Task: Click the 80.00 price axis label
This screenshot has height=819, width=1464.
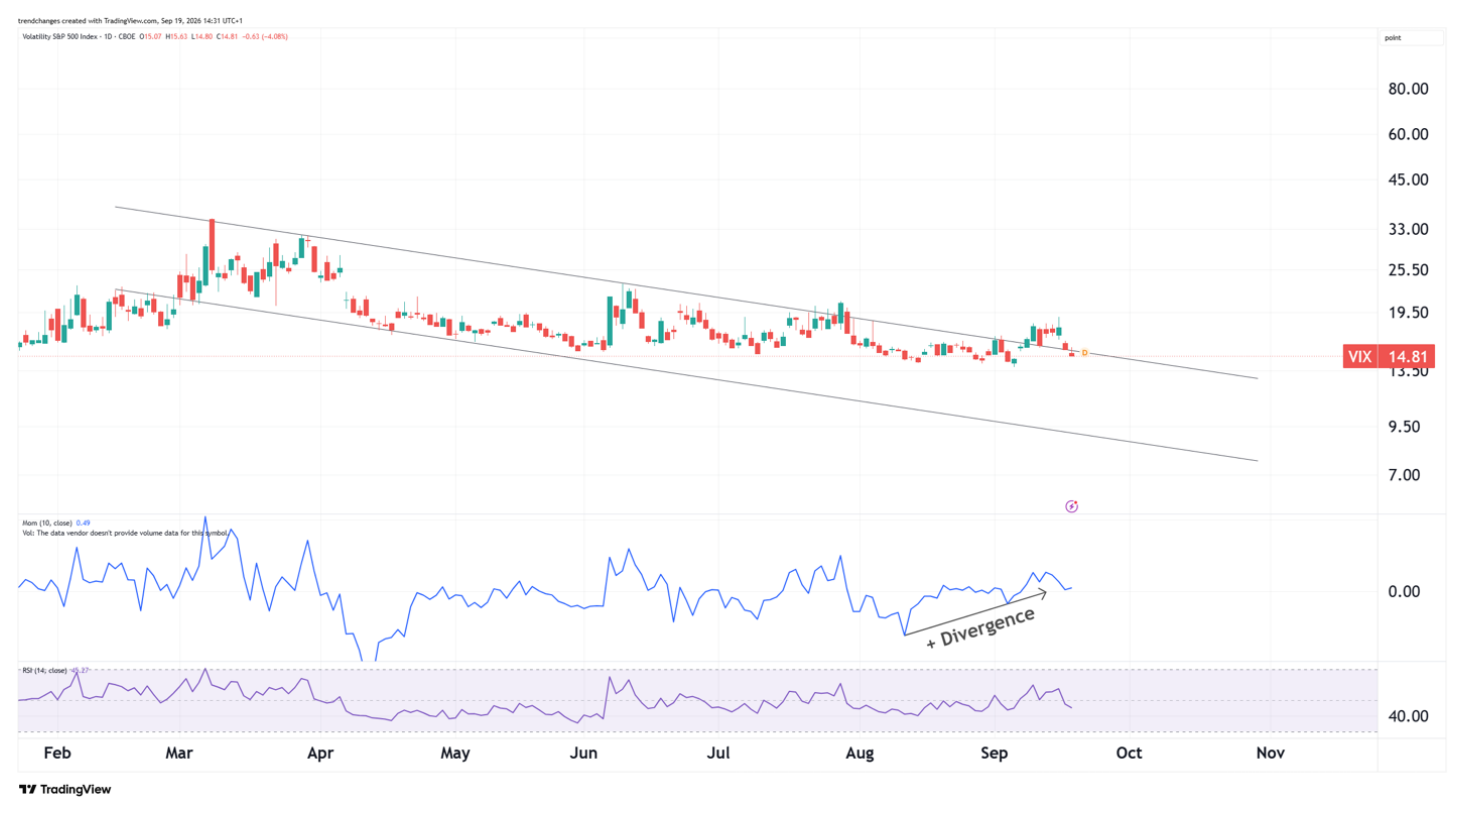Action: pos(1408,89)
